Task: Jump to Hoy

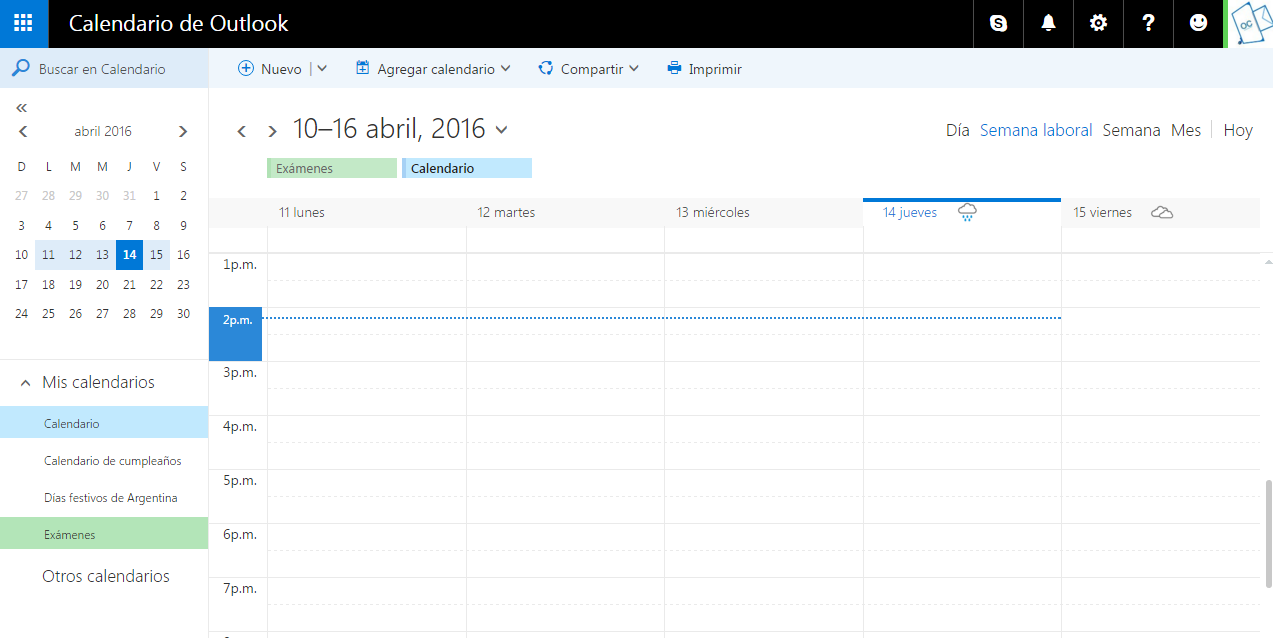Action: (1238, 130)
